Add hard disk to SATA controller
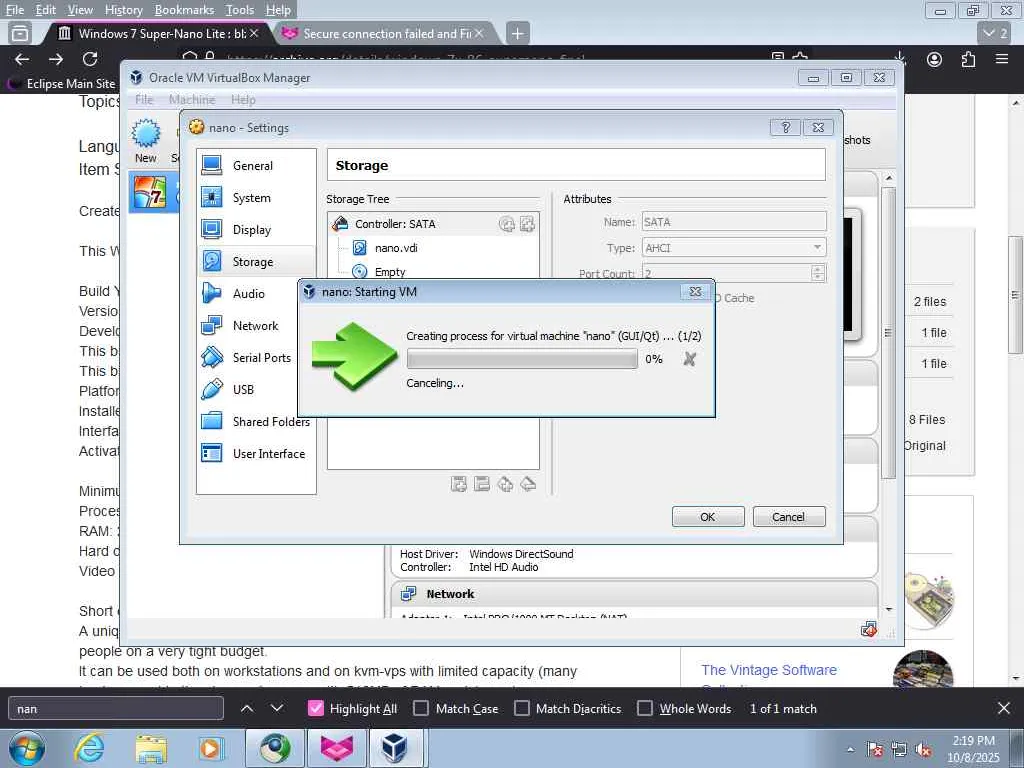Viewport: 1024px width, 768px height. tap(527, 224)
